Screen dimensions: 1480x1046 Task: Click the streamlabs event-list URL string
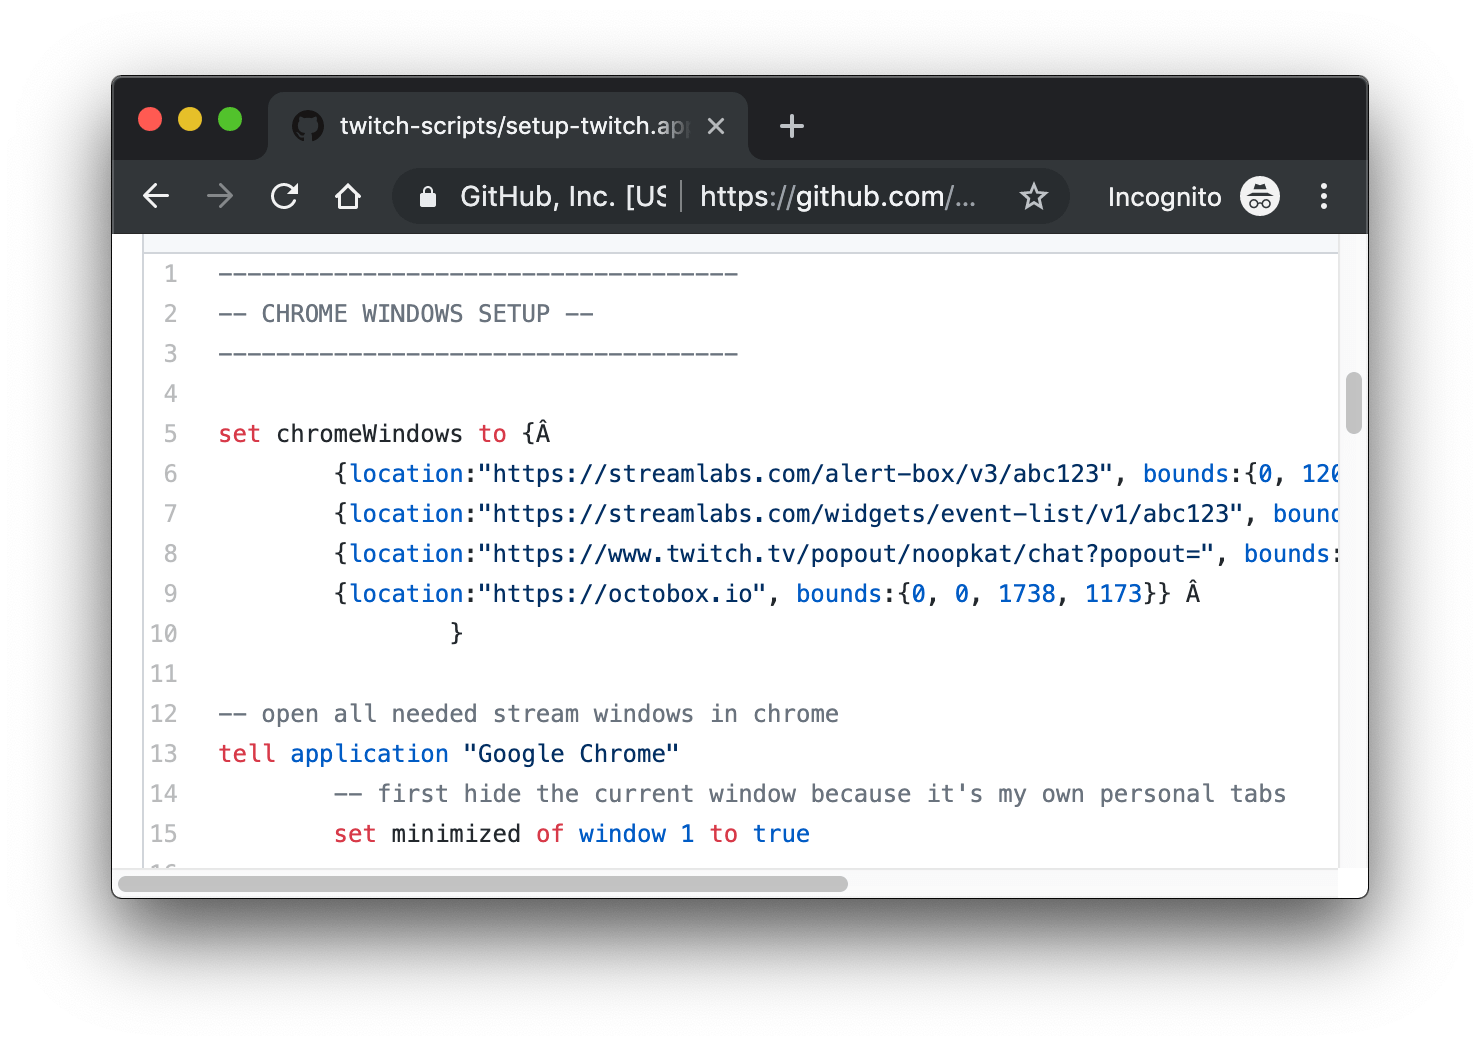click(x=861, y=514)
